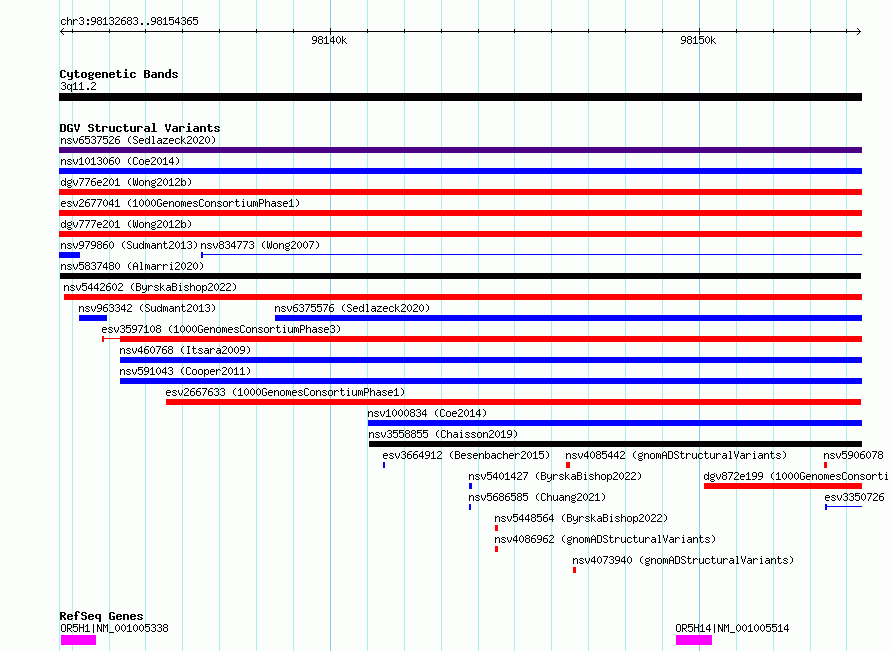Open the nsv1013060 (Coe2014) label
This screenshot has width=890, height=651.
[x=120, y=161]
